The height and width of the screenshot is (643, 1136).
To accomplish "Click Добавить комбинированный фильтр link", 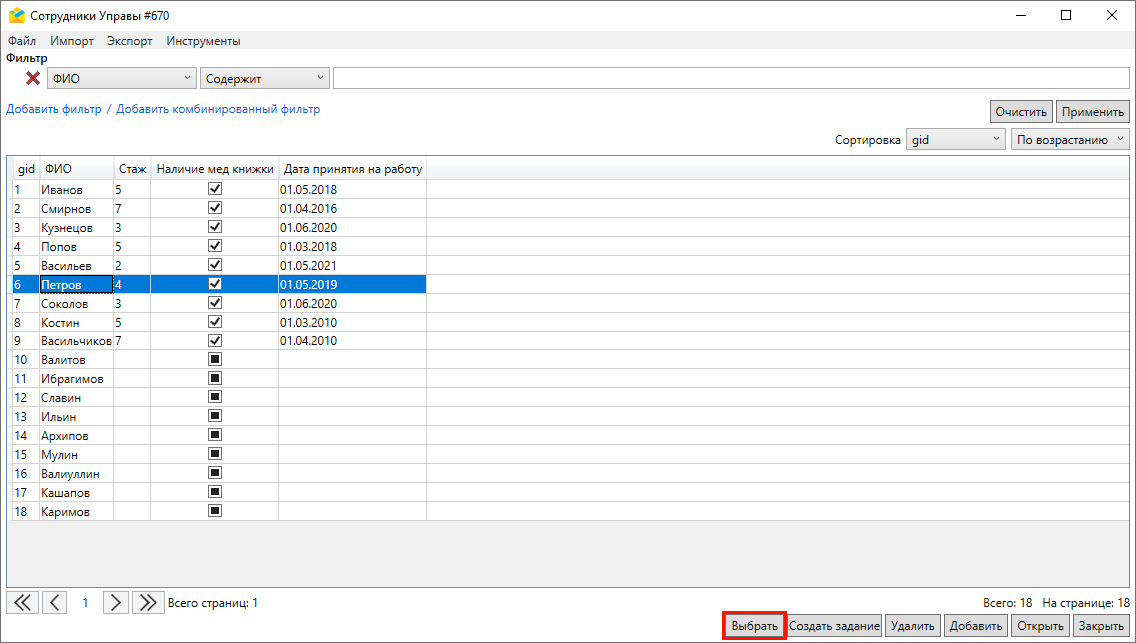I will tap(218, 109).
